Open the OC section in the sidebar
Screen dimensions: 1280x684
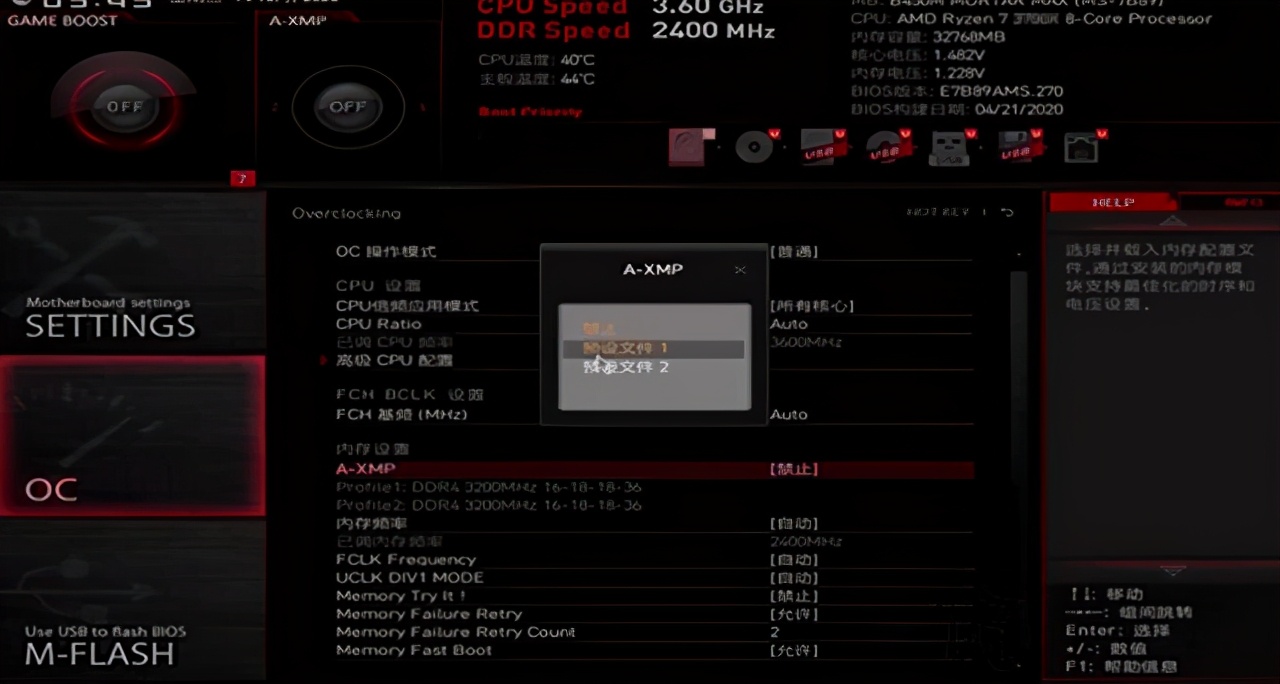(132, 436)
